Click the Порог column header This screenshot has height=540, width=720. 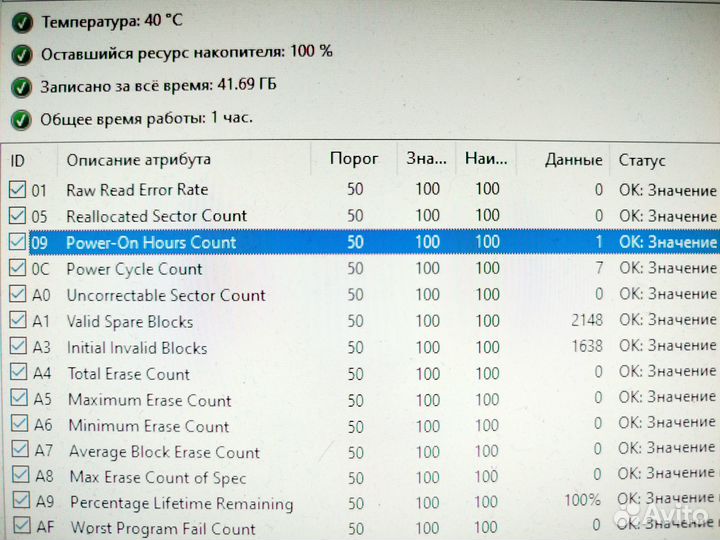(x=354, y=159)
